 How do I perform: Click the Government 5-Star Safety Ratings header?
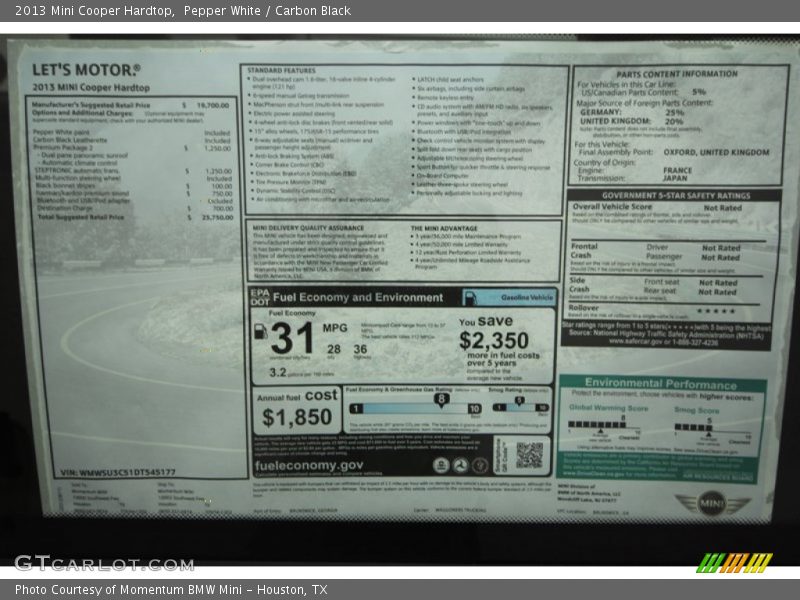coord(676,196)
